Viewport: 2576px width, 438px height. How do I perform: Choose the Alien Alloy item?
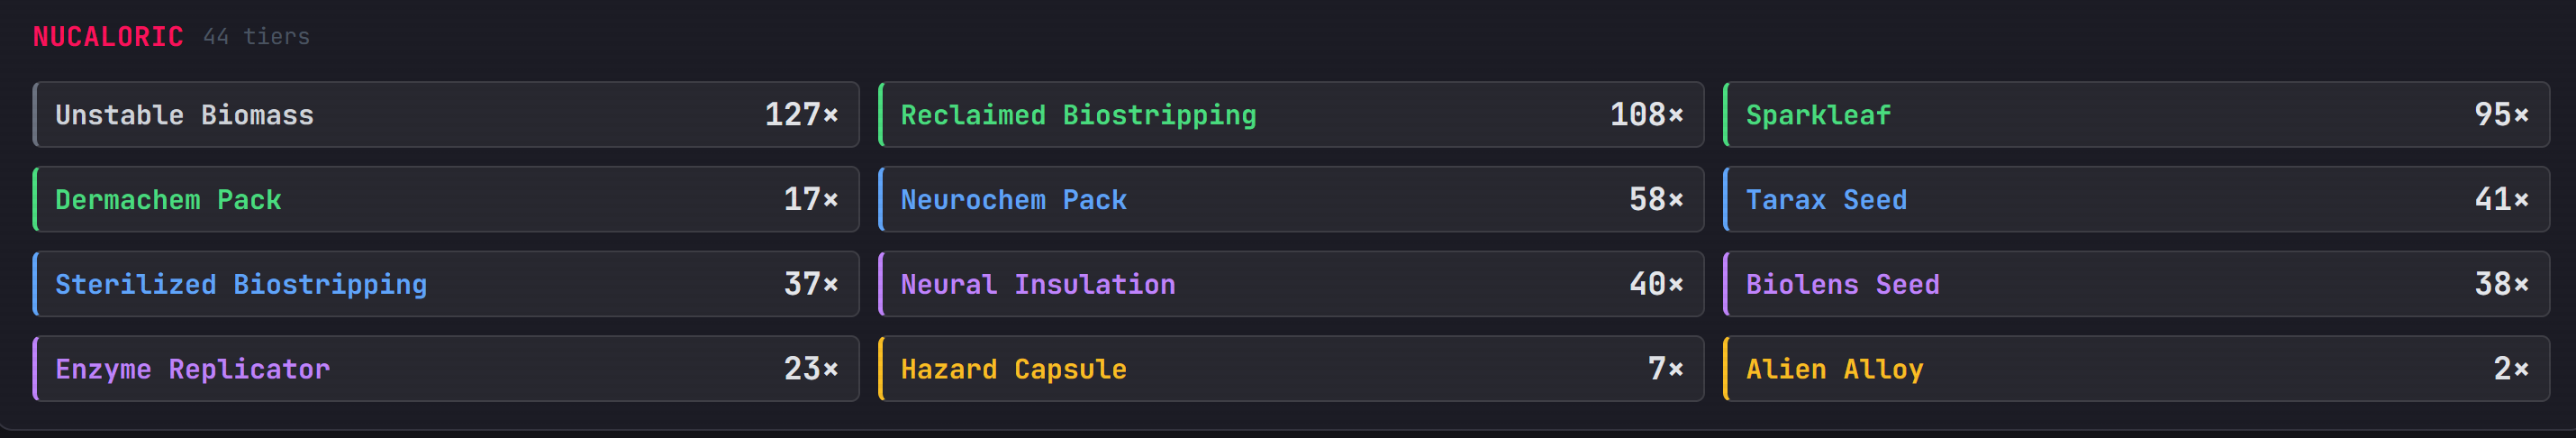(2136, 370)
